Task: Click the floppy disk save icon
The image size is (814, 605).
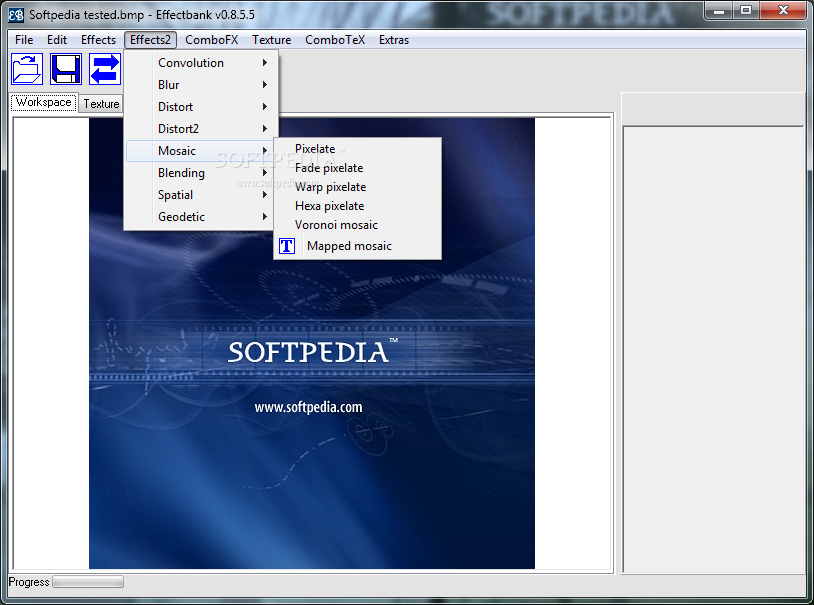Action: [66, 69]
